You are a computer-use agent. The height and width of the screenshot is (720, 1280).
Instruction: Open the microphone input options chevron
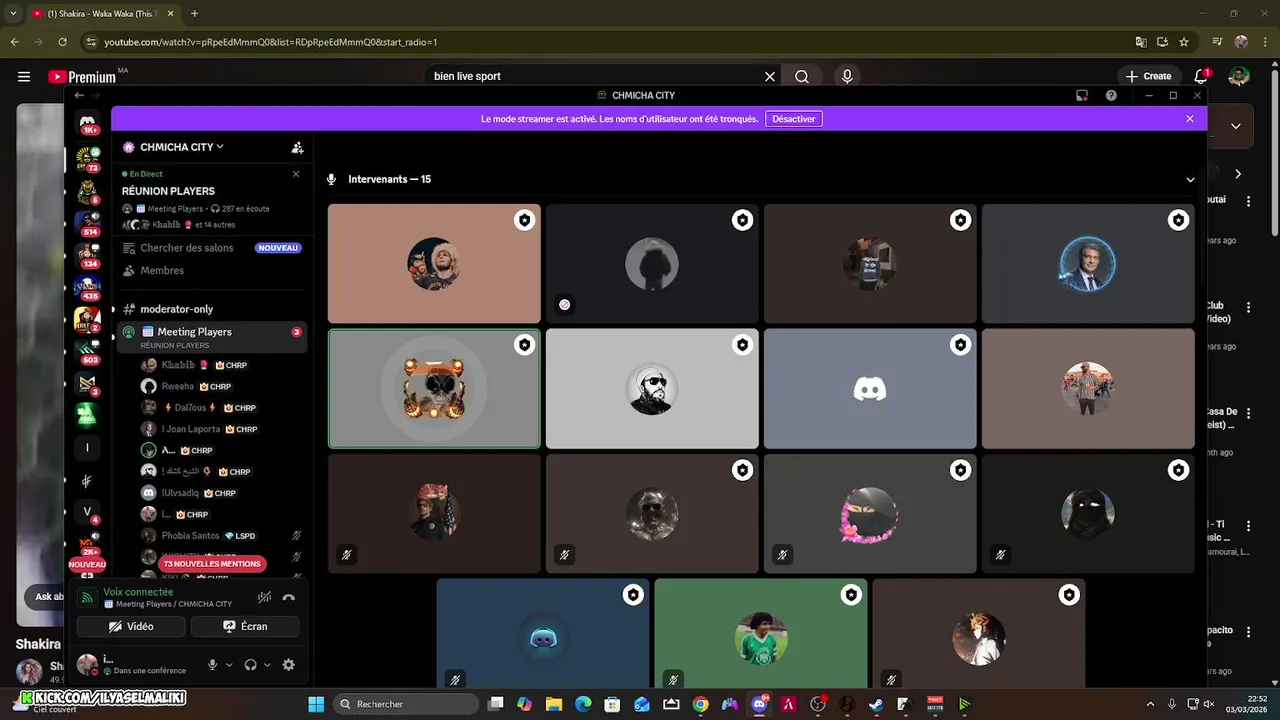[x=229, y=665]
